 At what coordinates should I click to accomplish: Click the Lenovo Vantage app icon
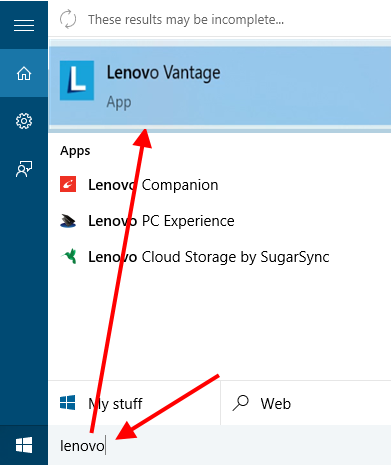[x=77, y=80]
